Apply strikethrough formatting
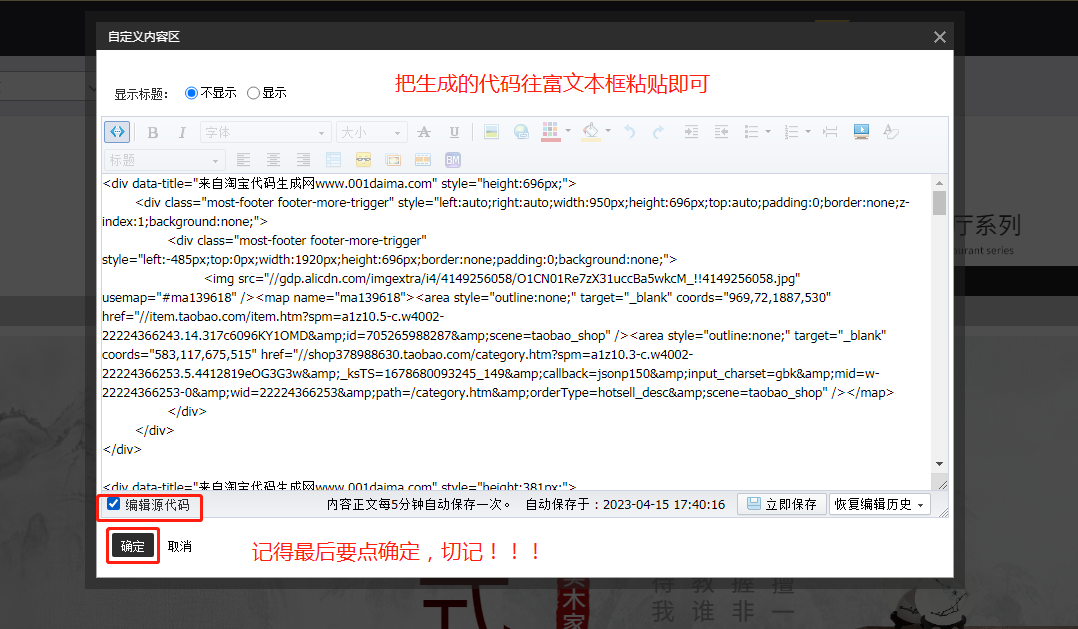 (x=424, y=132)
